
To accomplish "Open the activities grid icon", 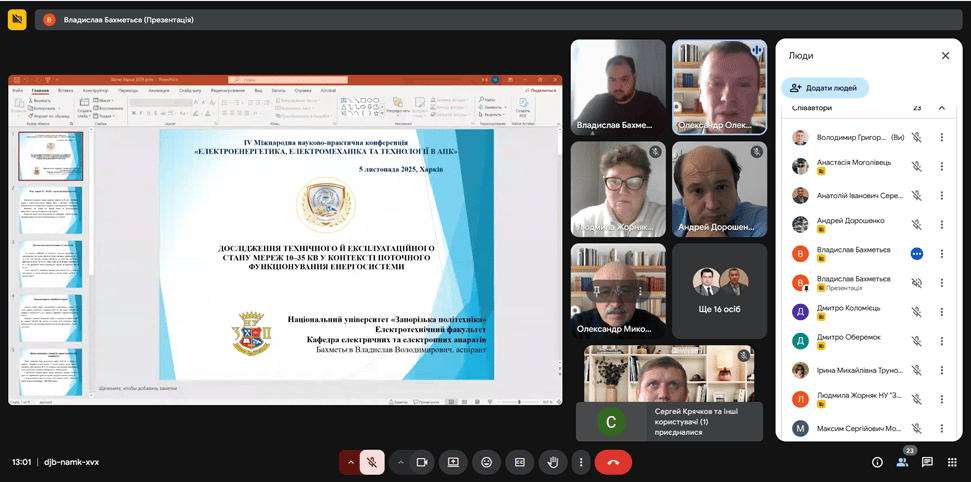I will tap(951, 462).
